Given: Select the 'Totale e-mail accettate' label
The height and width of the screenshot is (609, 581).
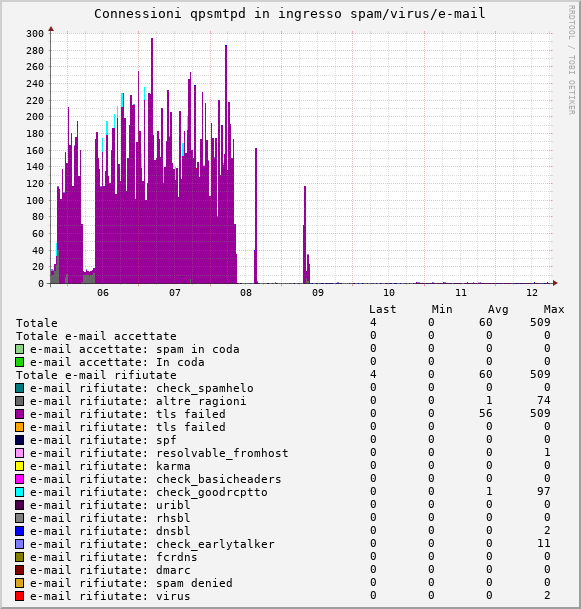Looking at the screenshot, I should (96, 336).
